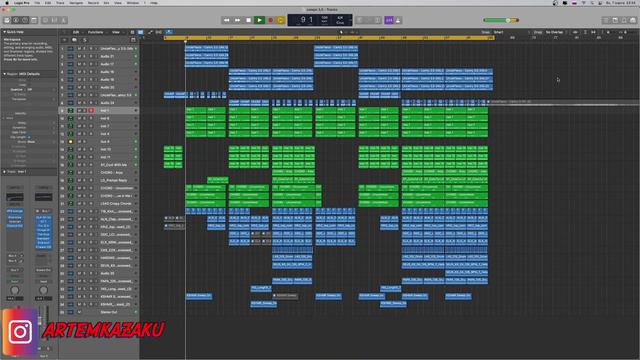Open the Loop Browser button
The width and height of the screenshot is (640, 360).
624,20
